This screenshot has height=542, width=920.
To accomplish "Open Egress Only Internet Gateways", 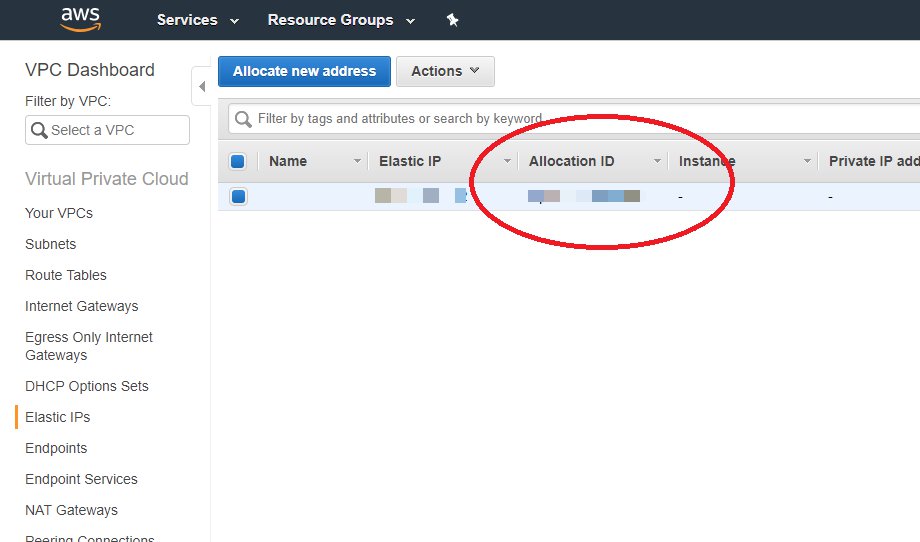I will click(x=89, y=346).
